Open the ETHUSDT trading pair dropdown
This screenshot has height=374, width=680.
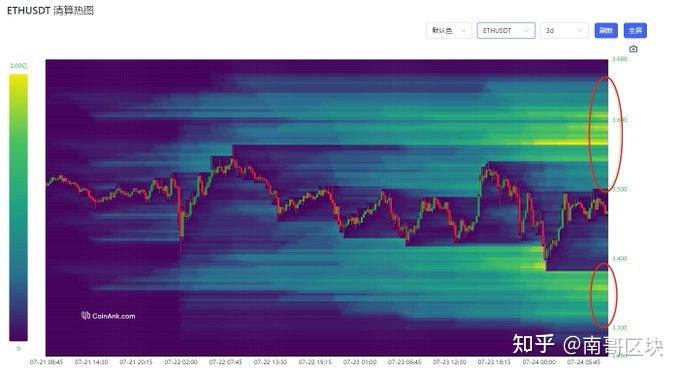pyautogui.click(x=506, y=30)
